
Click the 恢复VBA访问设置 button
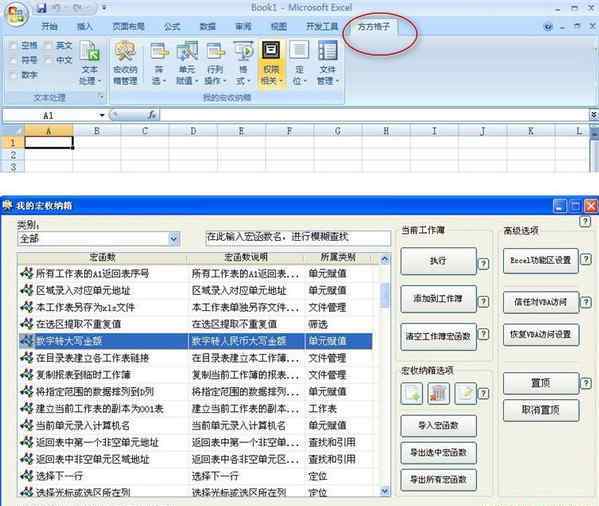(541, 335)
